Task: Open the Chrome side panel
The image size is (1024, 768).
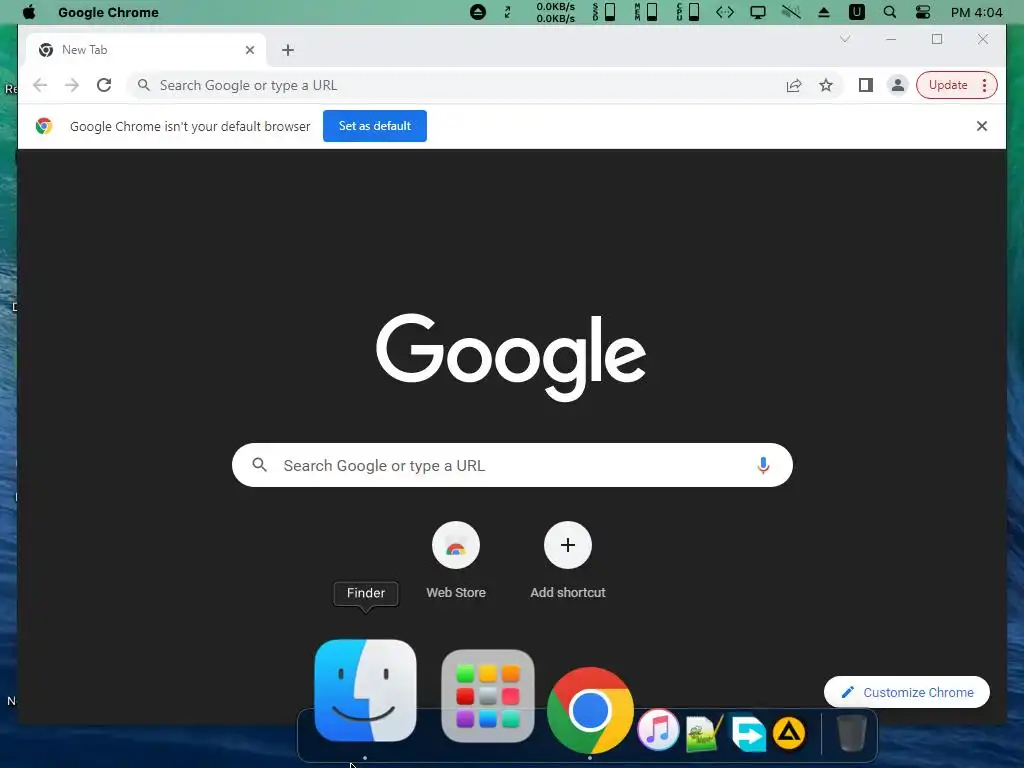Action: 866,85
